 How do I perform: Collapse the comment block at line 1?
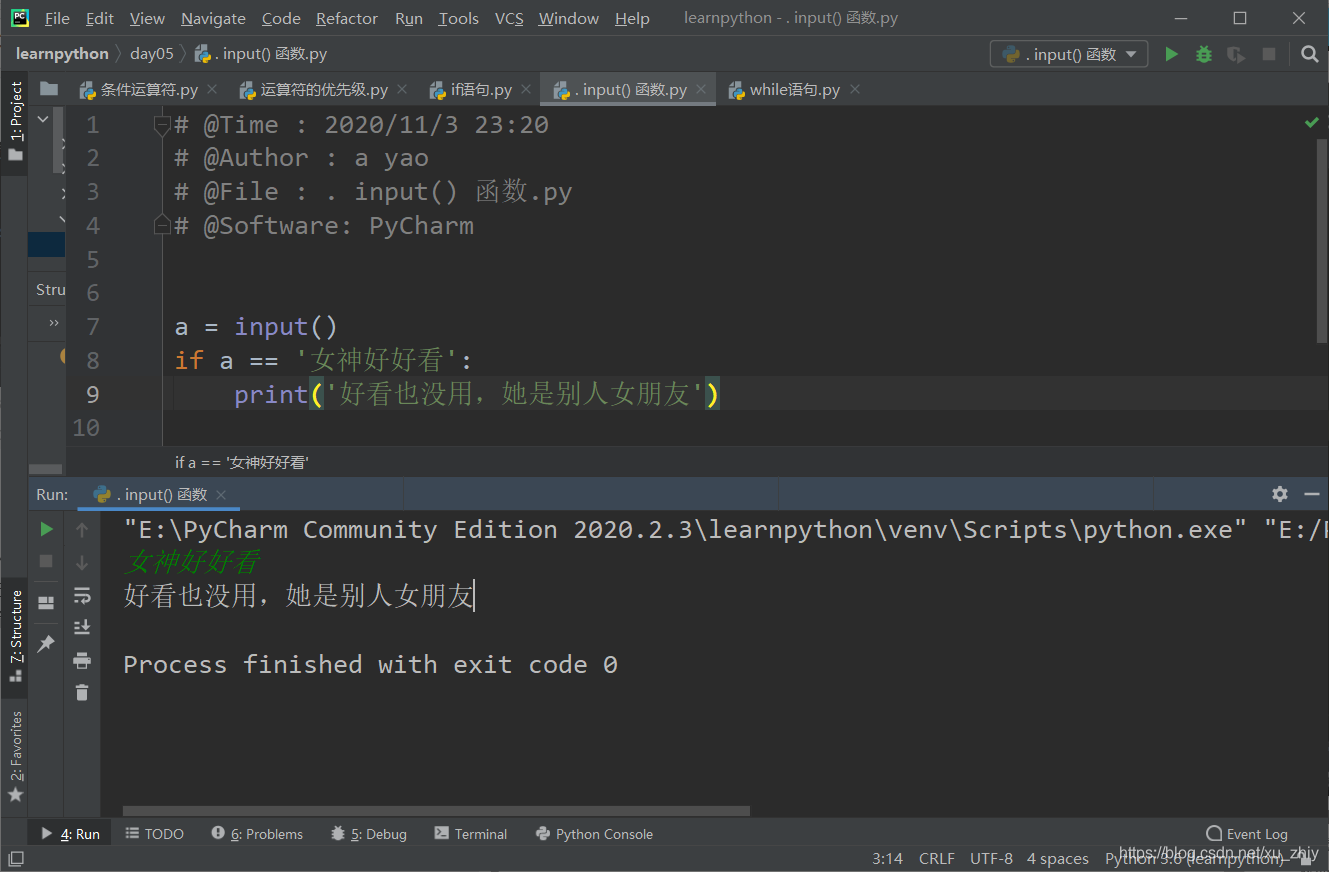point(162,125)
